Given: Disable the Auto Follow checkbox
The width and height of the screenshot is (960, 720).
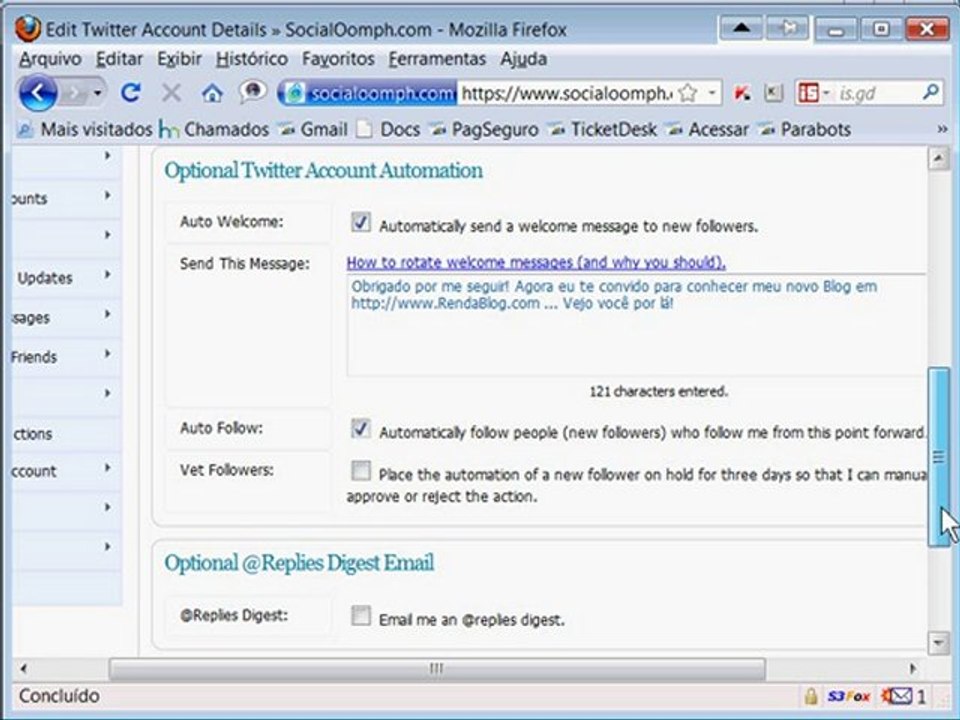Looking at the screenshot, I should pyautogui.click(x=361, y=429).
